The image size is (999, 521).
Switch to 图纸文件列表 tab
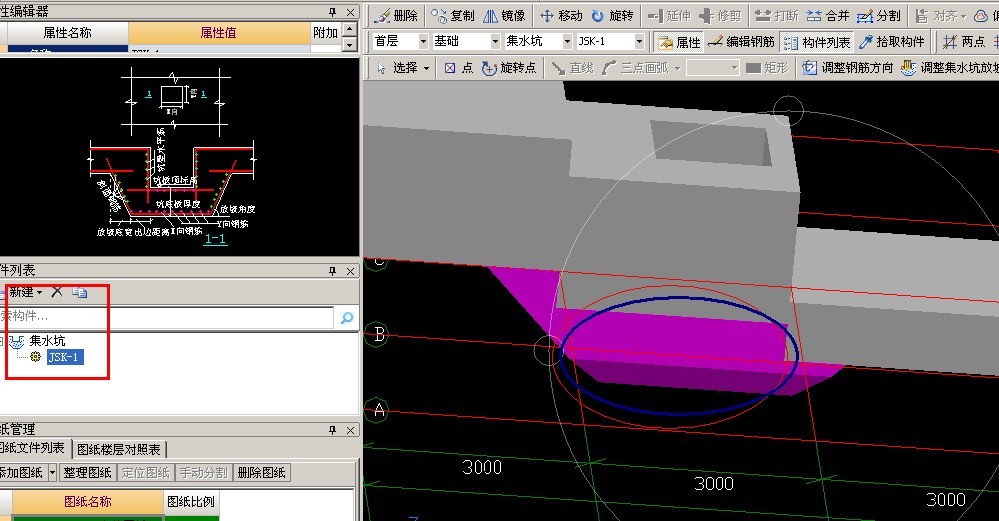pyautogui.click(x=34, y=448)
